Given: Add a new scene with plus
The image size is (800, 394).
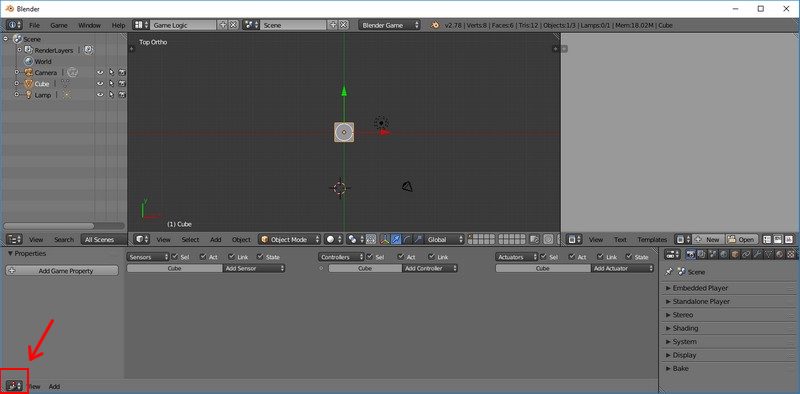Looking at the screenshot, I should tap(333, 24).
